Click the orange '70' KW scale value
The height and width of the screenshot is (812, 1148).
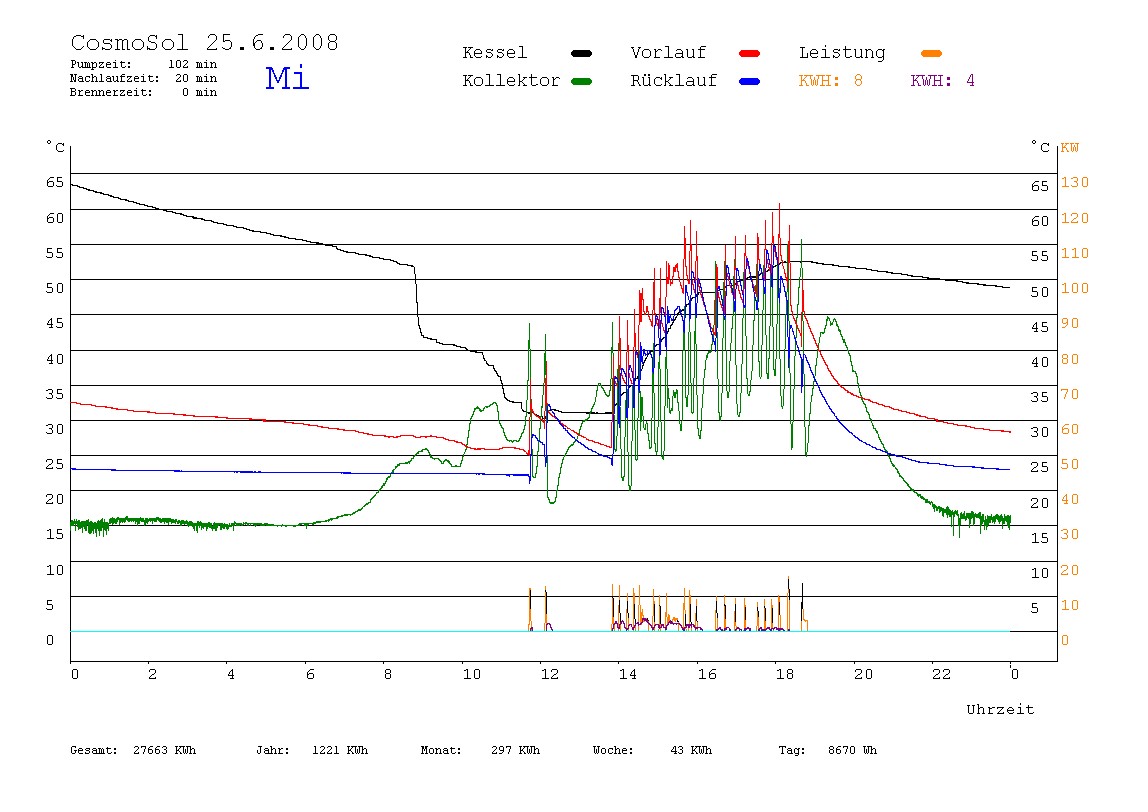pos(1070,395)
